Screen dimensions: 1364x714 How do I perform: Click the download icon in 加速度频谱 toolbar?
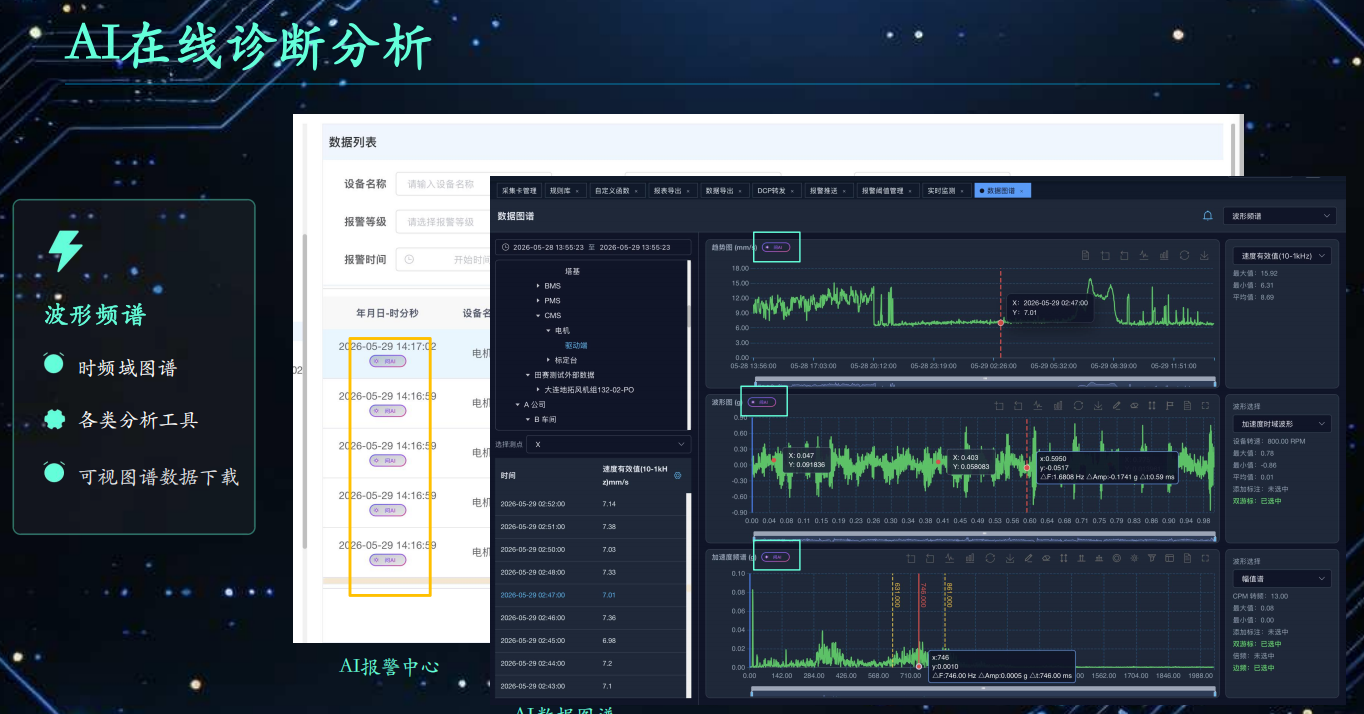pyautogui.click(x=1010, y=558)
